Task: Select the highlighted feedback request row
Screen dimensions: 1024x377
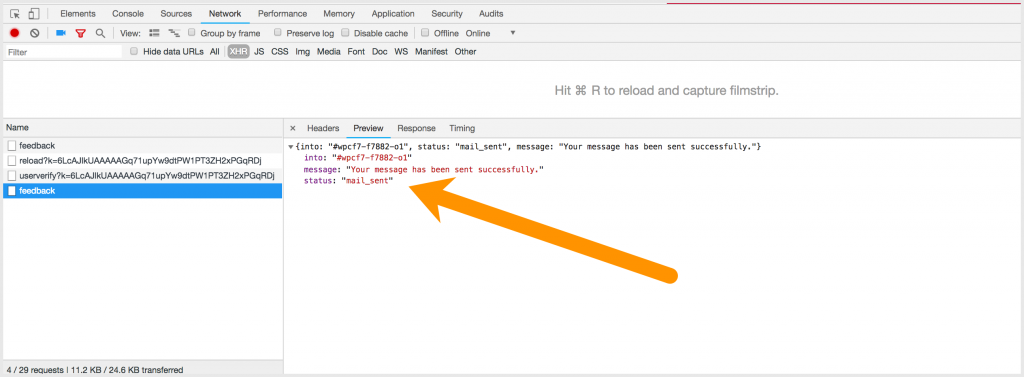Action: 142,191
